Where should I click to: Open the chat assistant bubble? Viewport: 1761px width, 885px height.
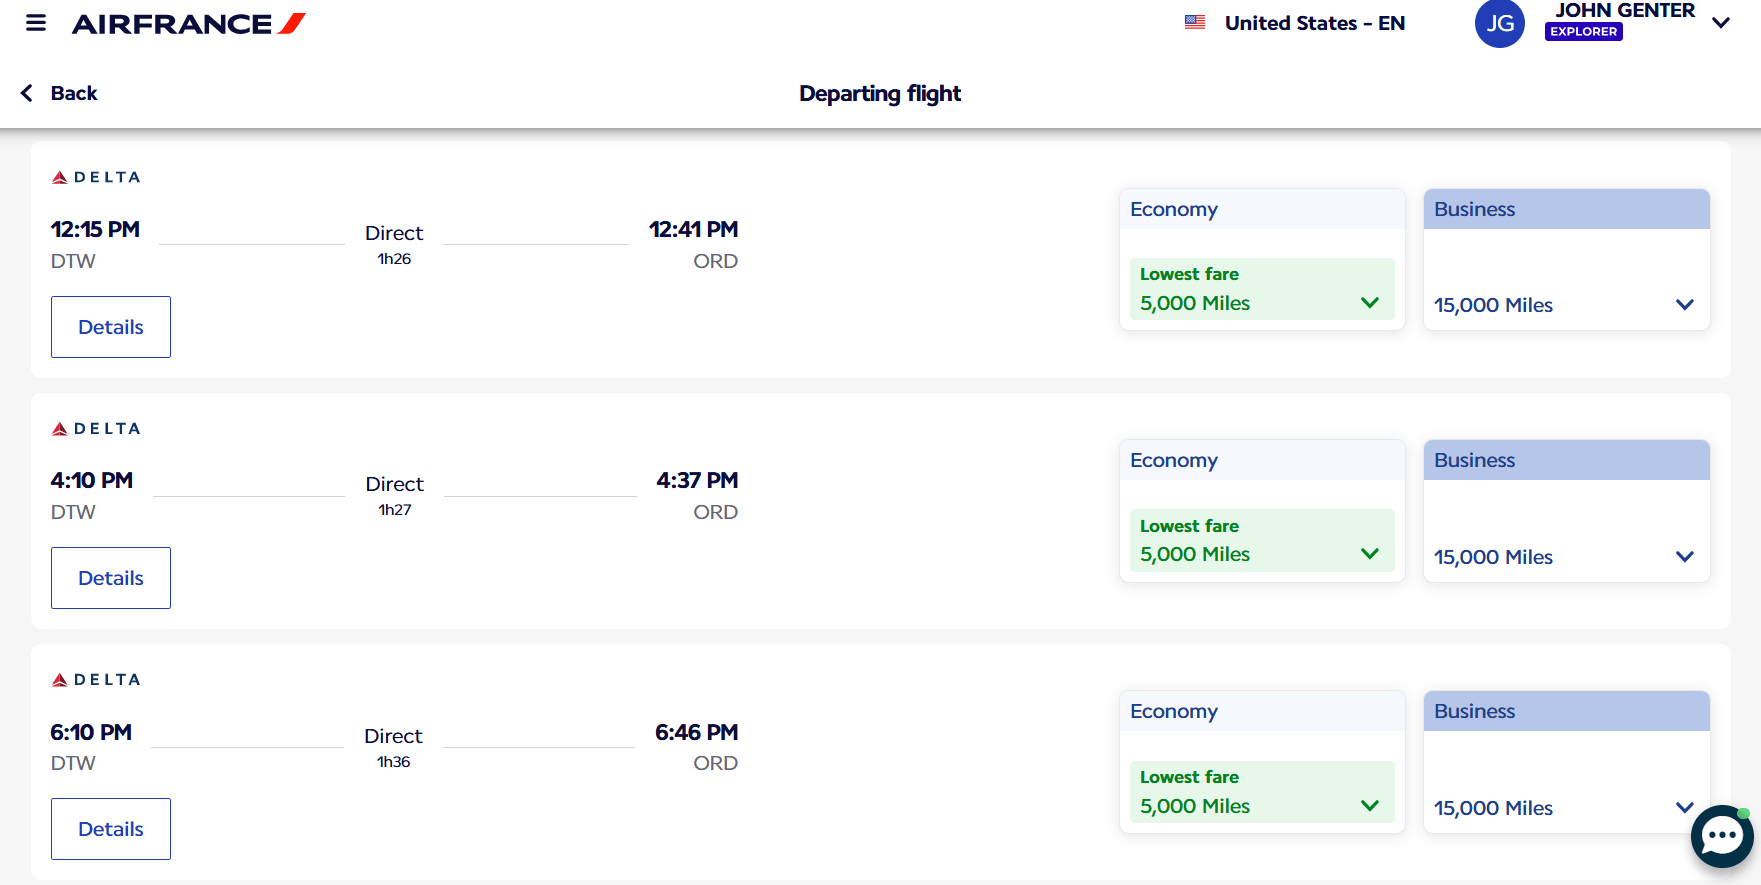tap(1721, 836)
